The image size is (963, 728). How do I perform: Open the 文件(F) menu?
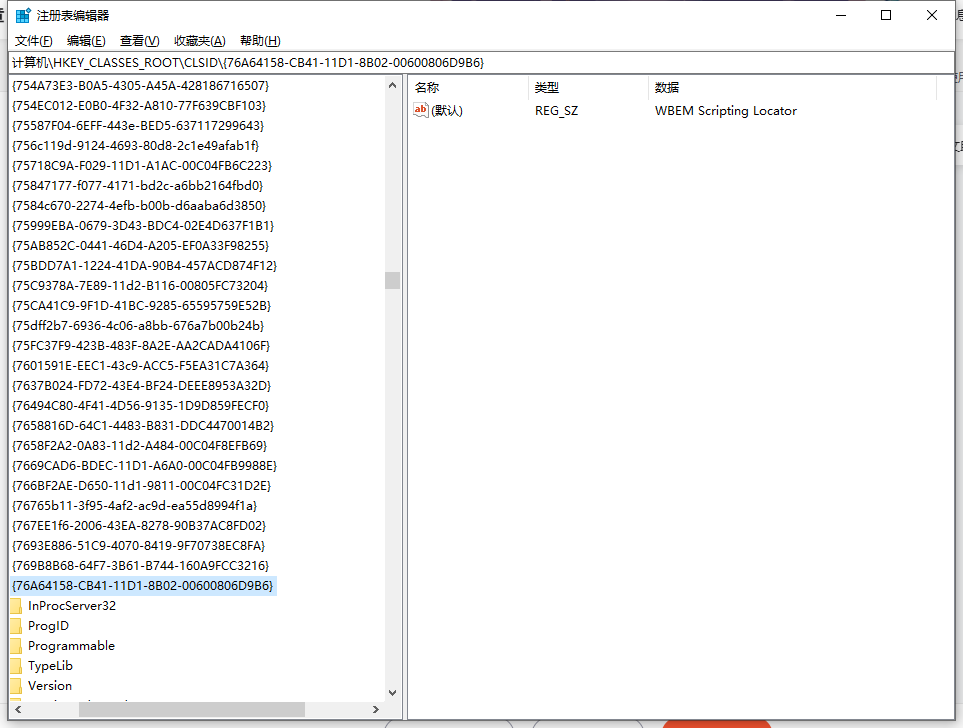pyautogui.click(x=34, y=41)
